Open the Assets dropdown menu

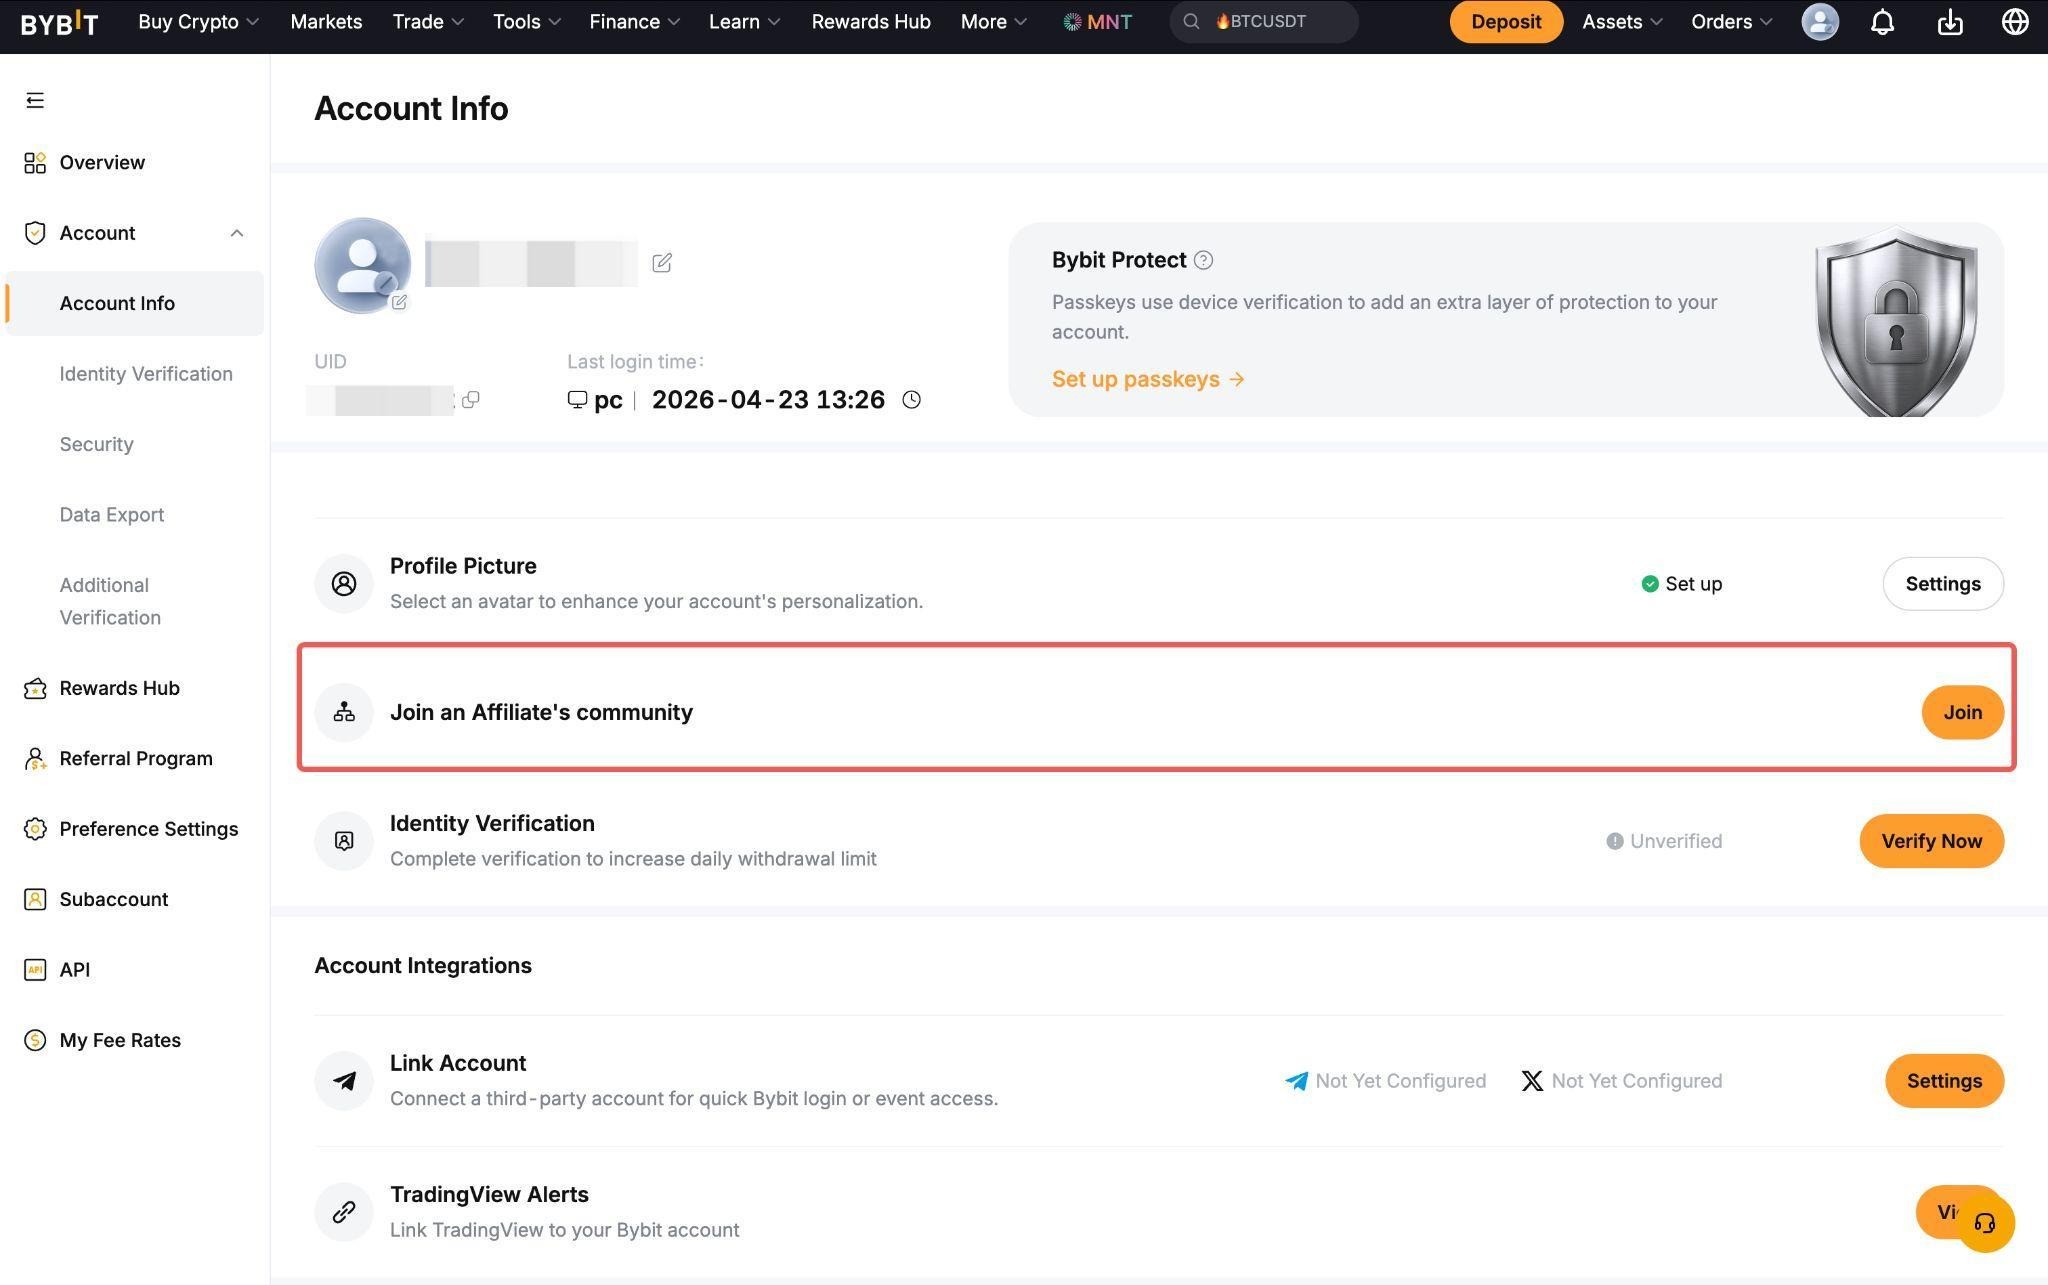[x=1621, y=22]
